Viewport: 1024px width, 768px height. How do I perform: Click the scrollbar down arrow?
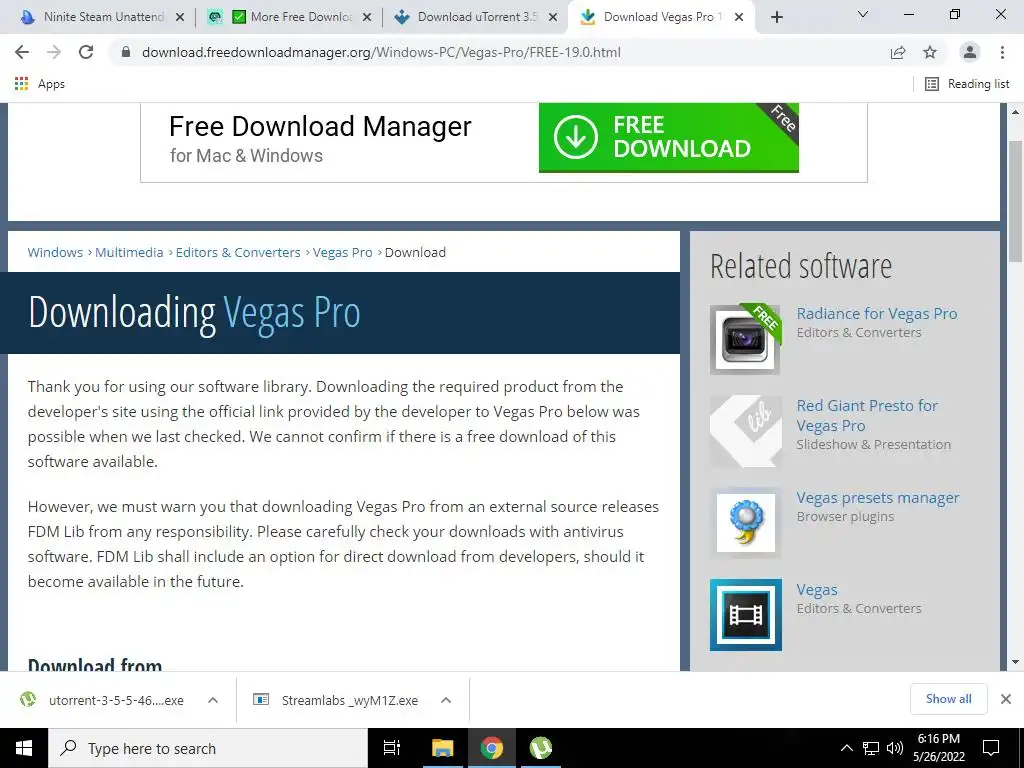coord(1016,662)
